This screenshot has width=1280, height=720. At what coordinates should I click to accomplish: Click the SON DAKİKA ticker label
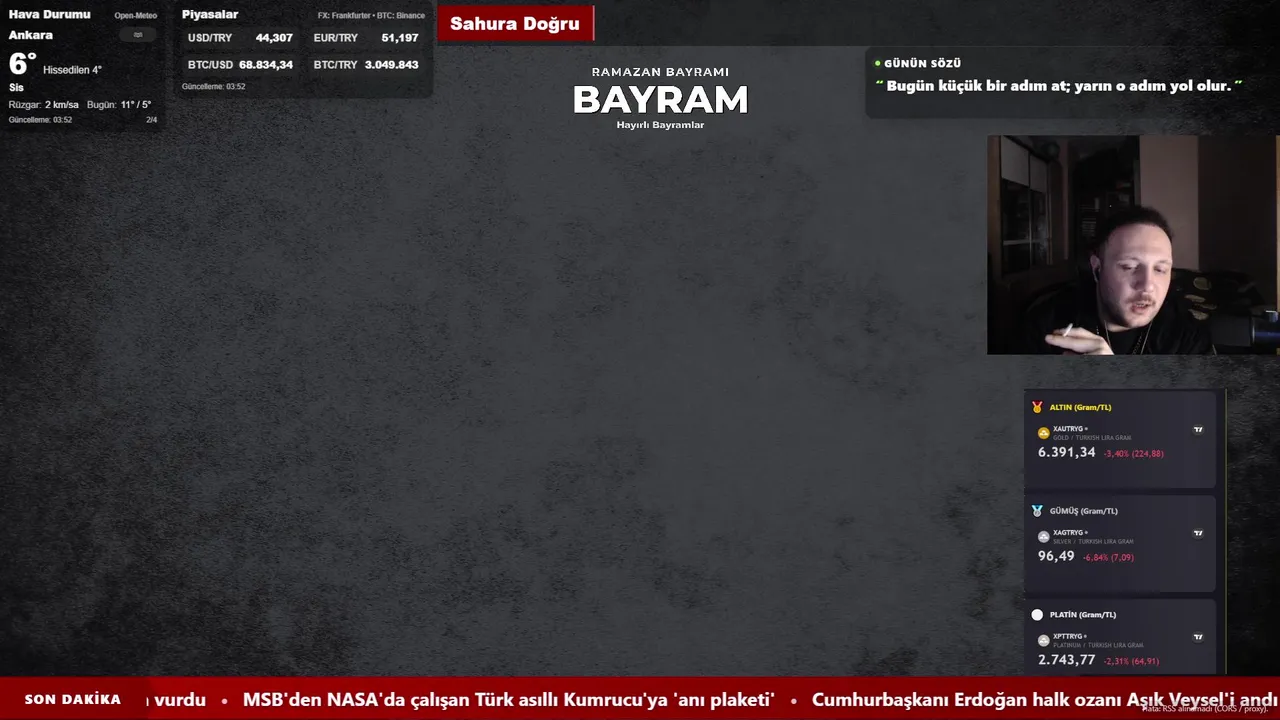[x=73, y=700]
